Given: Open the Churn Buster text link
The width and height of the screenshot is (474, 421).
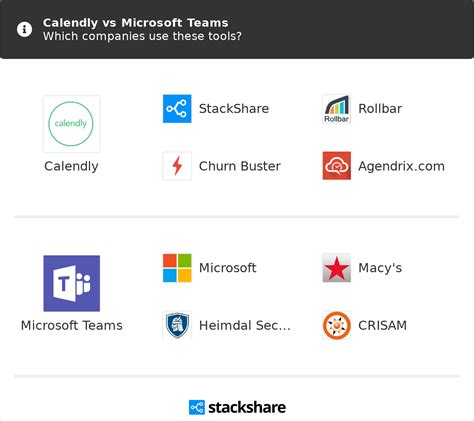Looking at the screenshot, I should pos(240,166).
